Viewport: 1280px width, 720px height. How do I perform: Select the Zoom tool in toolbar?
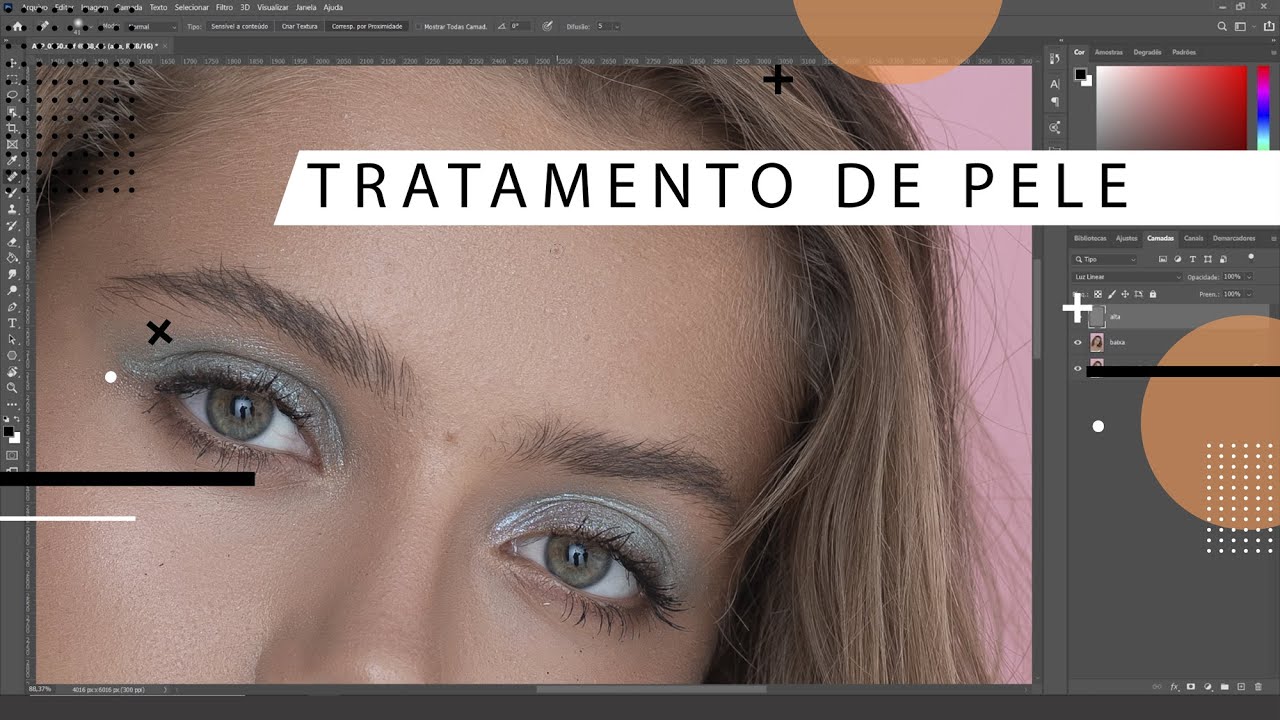click(x=11, y=387)
